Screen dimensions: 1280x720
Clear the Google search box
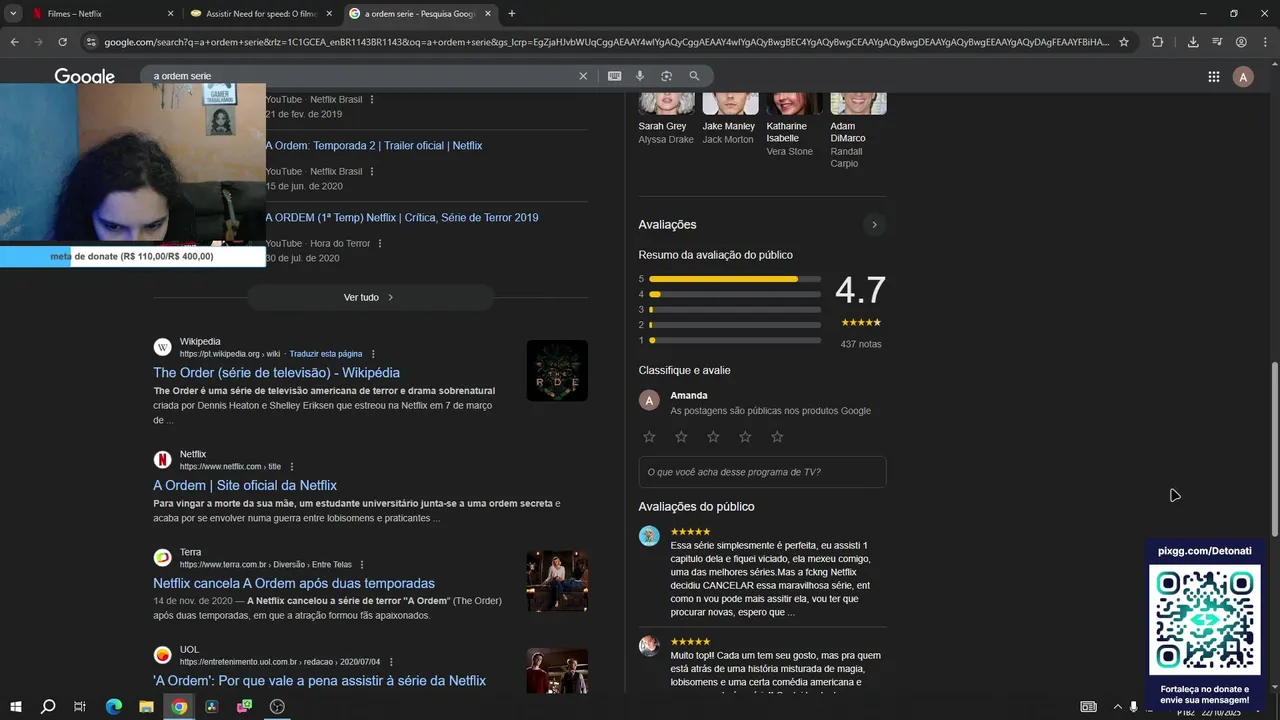point(583,76)
